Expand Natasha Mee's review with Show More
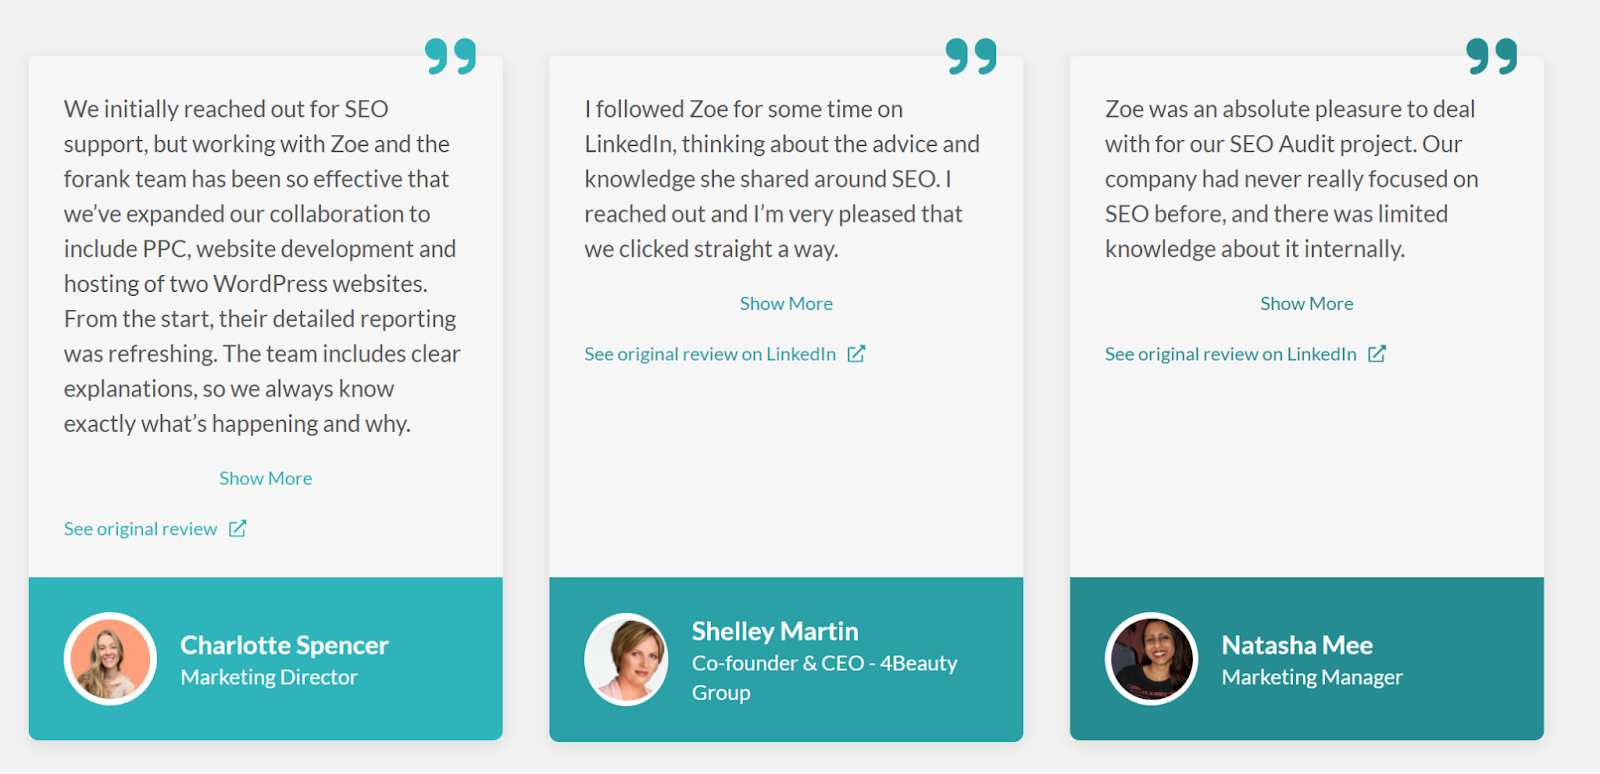 click(x=1306, y=302)
